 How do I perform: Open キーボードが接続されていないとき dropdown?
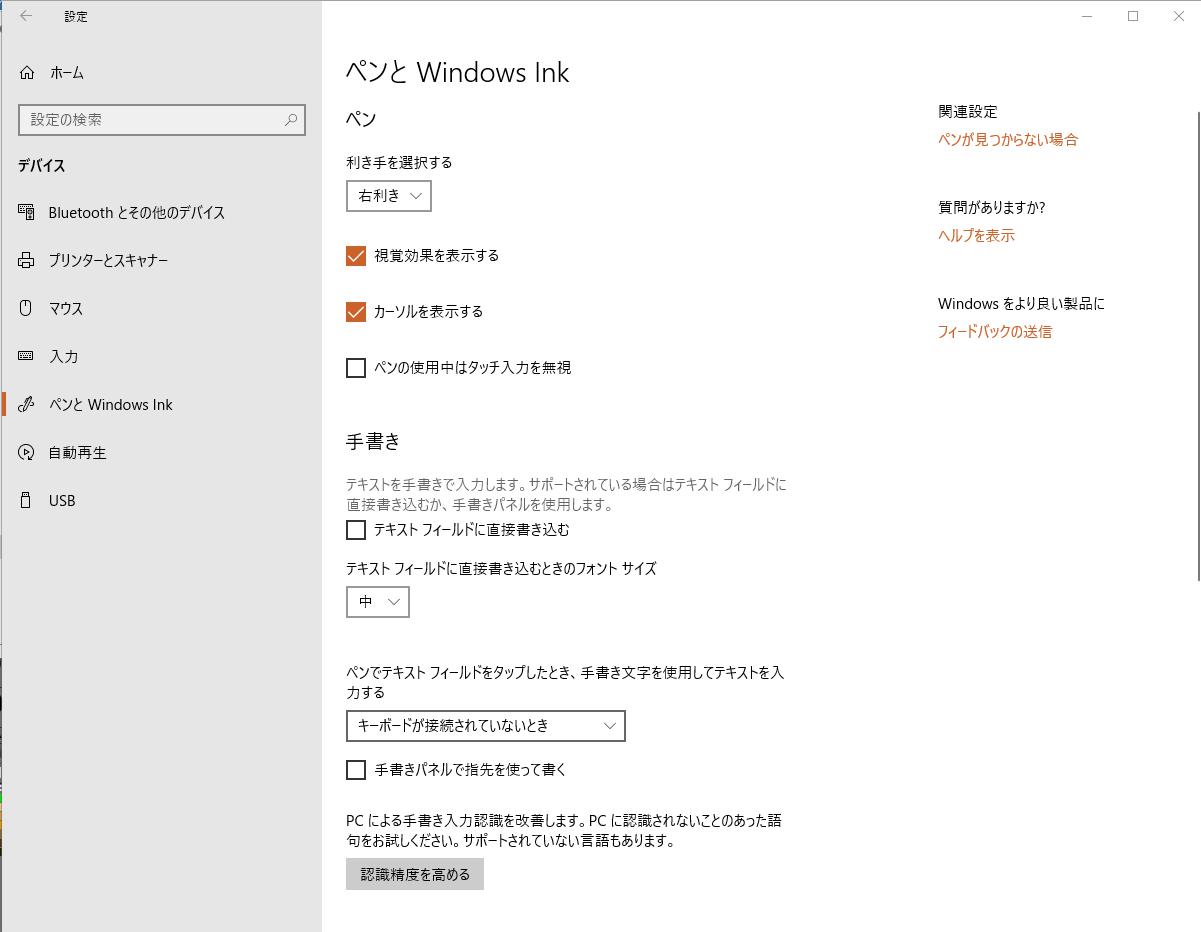point(486,726)
